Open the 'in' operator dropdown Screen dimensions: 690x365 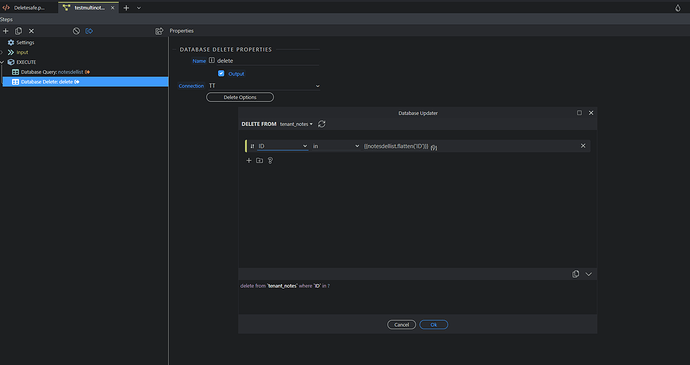[336, 146]
